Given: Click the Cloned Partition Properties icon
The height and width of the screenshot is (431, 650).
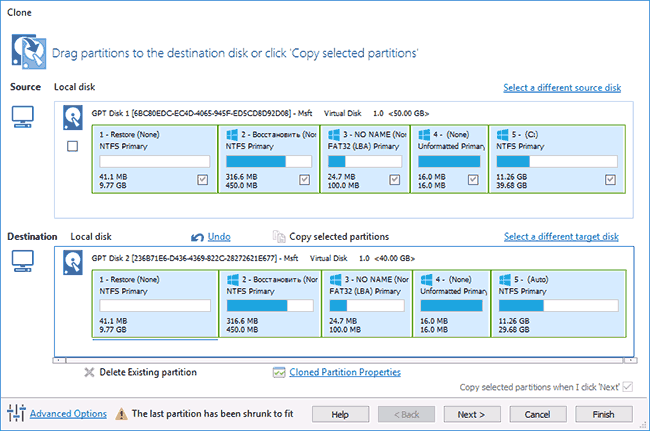Looking at the screenshot, I should (279, 373).
